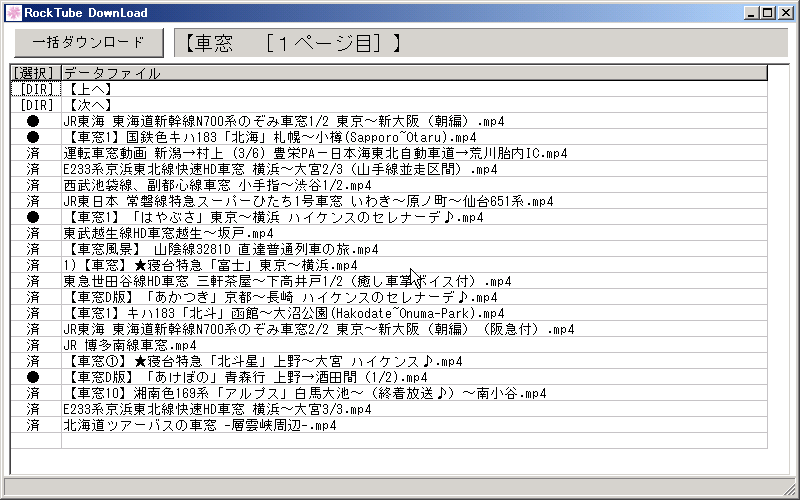Viewport: 800px width, 500px height.
Task: Select file JR東海 東海道新幹線N700系のぞみ車窓1/2
Action: click(x=414, y=121)
